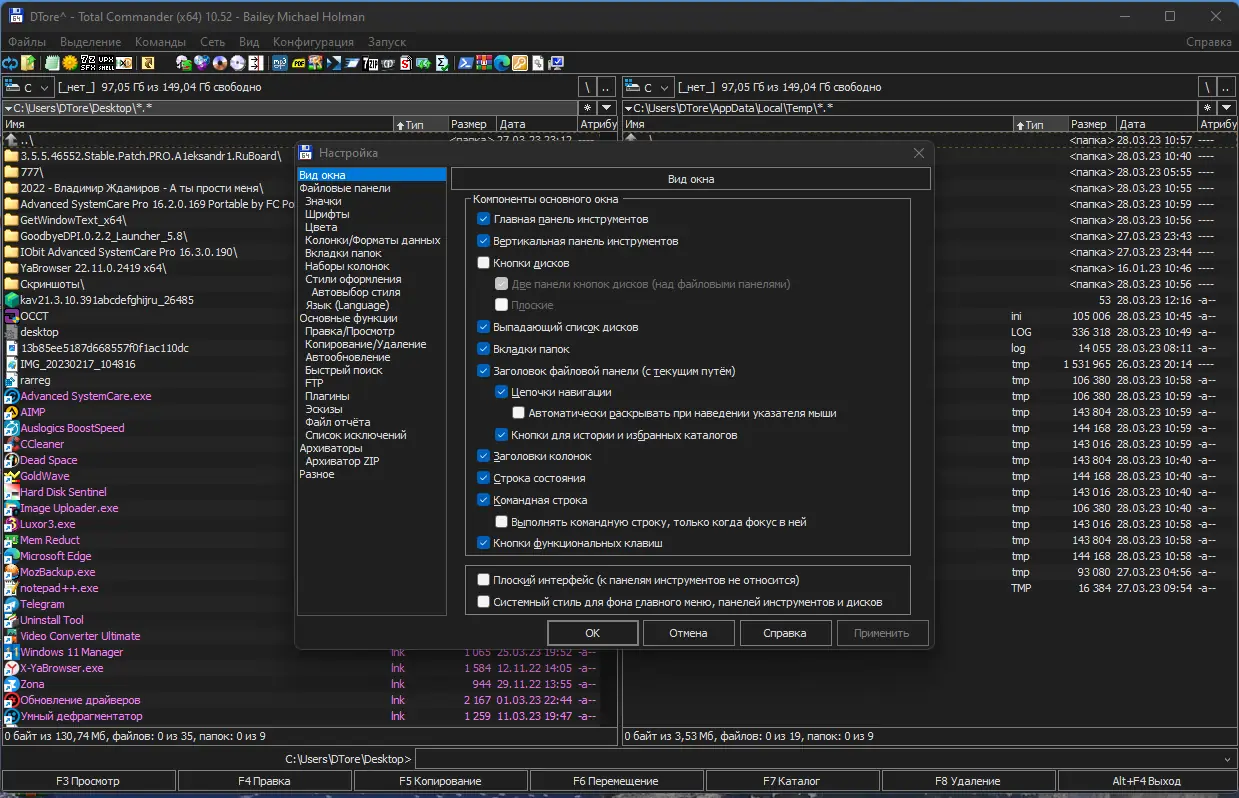Screen dimensions: 1239x798
Task: Open the left path history dropdown arrow
Action: click(x=608, y=107)
